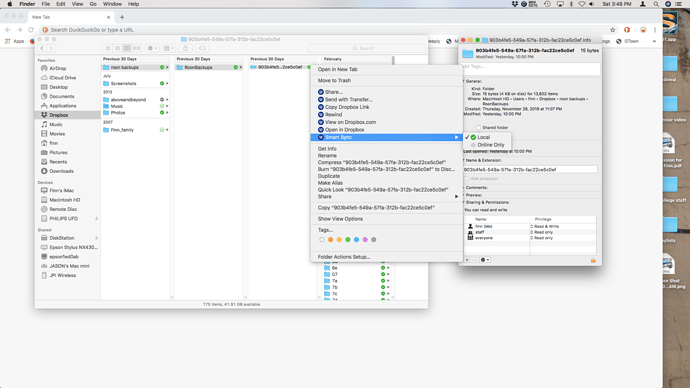Choose Open in New Tab
The width and height of the screenshot is (690, 388).
click(x=338, y=70)
